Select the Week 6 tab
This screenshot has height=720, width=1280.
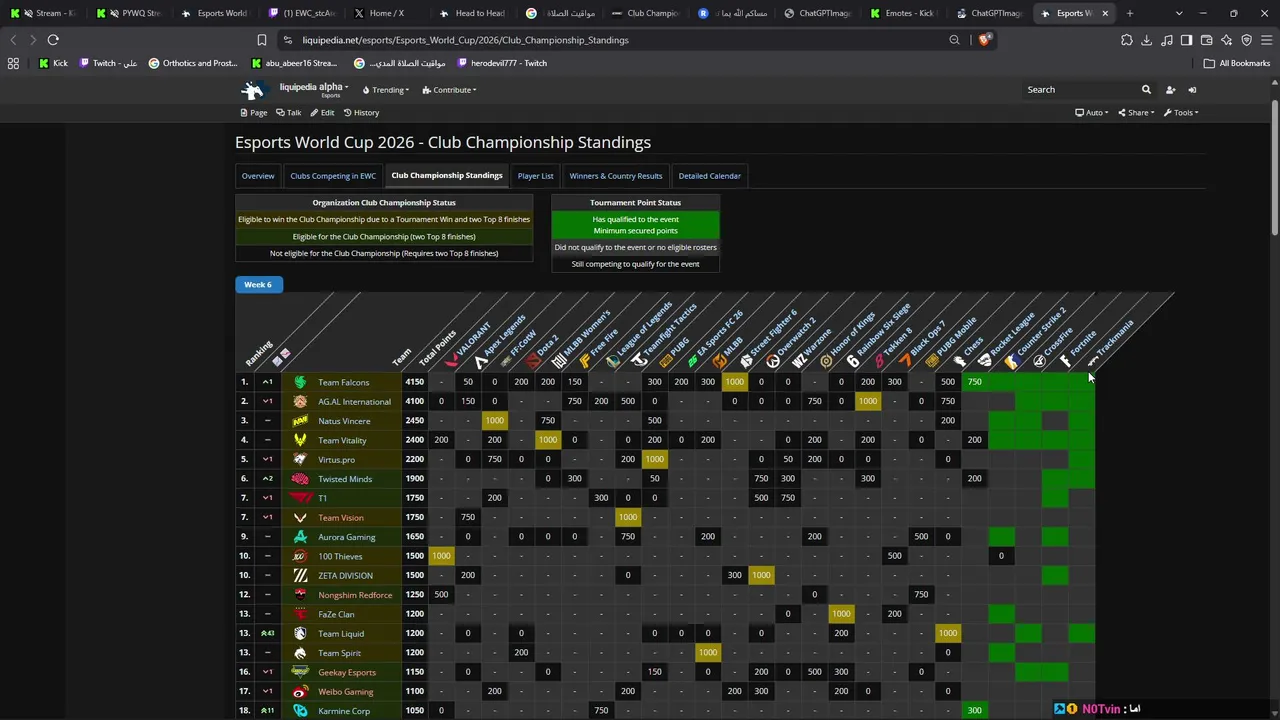pyautogui.click(x=258, y=285)
